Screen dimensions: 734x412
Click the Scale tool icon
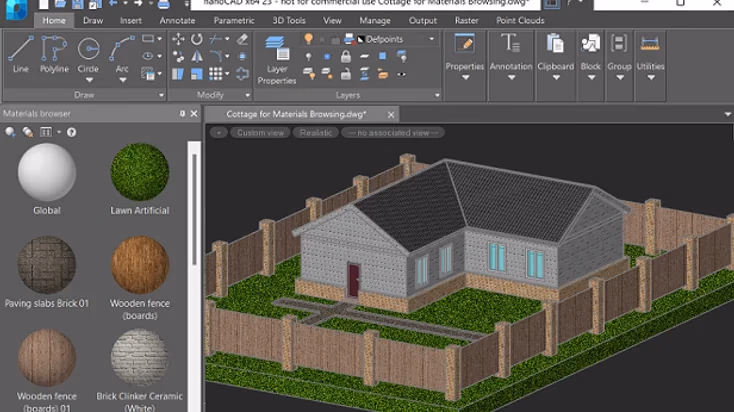point(197,74)
